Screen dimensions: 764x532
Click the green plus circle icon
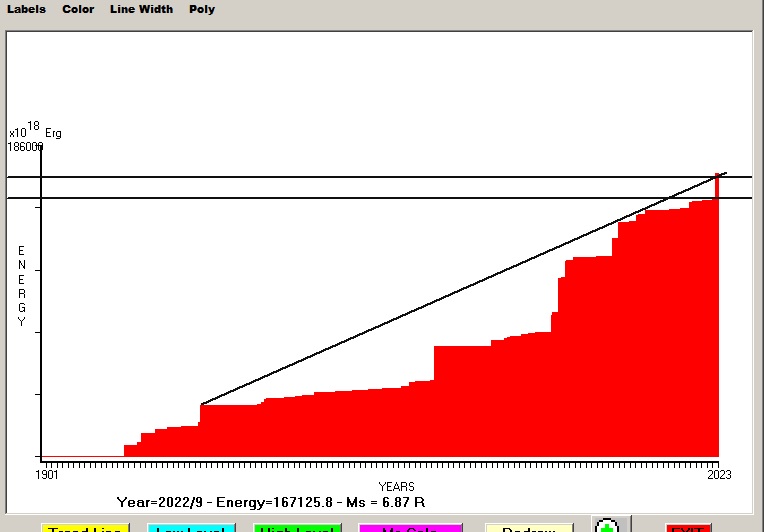click(x=607, y=526)
